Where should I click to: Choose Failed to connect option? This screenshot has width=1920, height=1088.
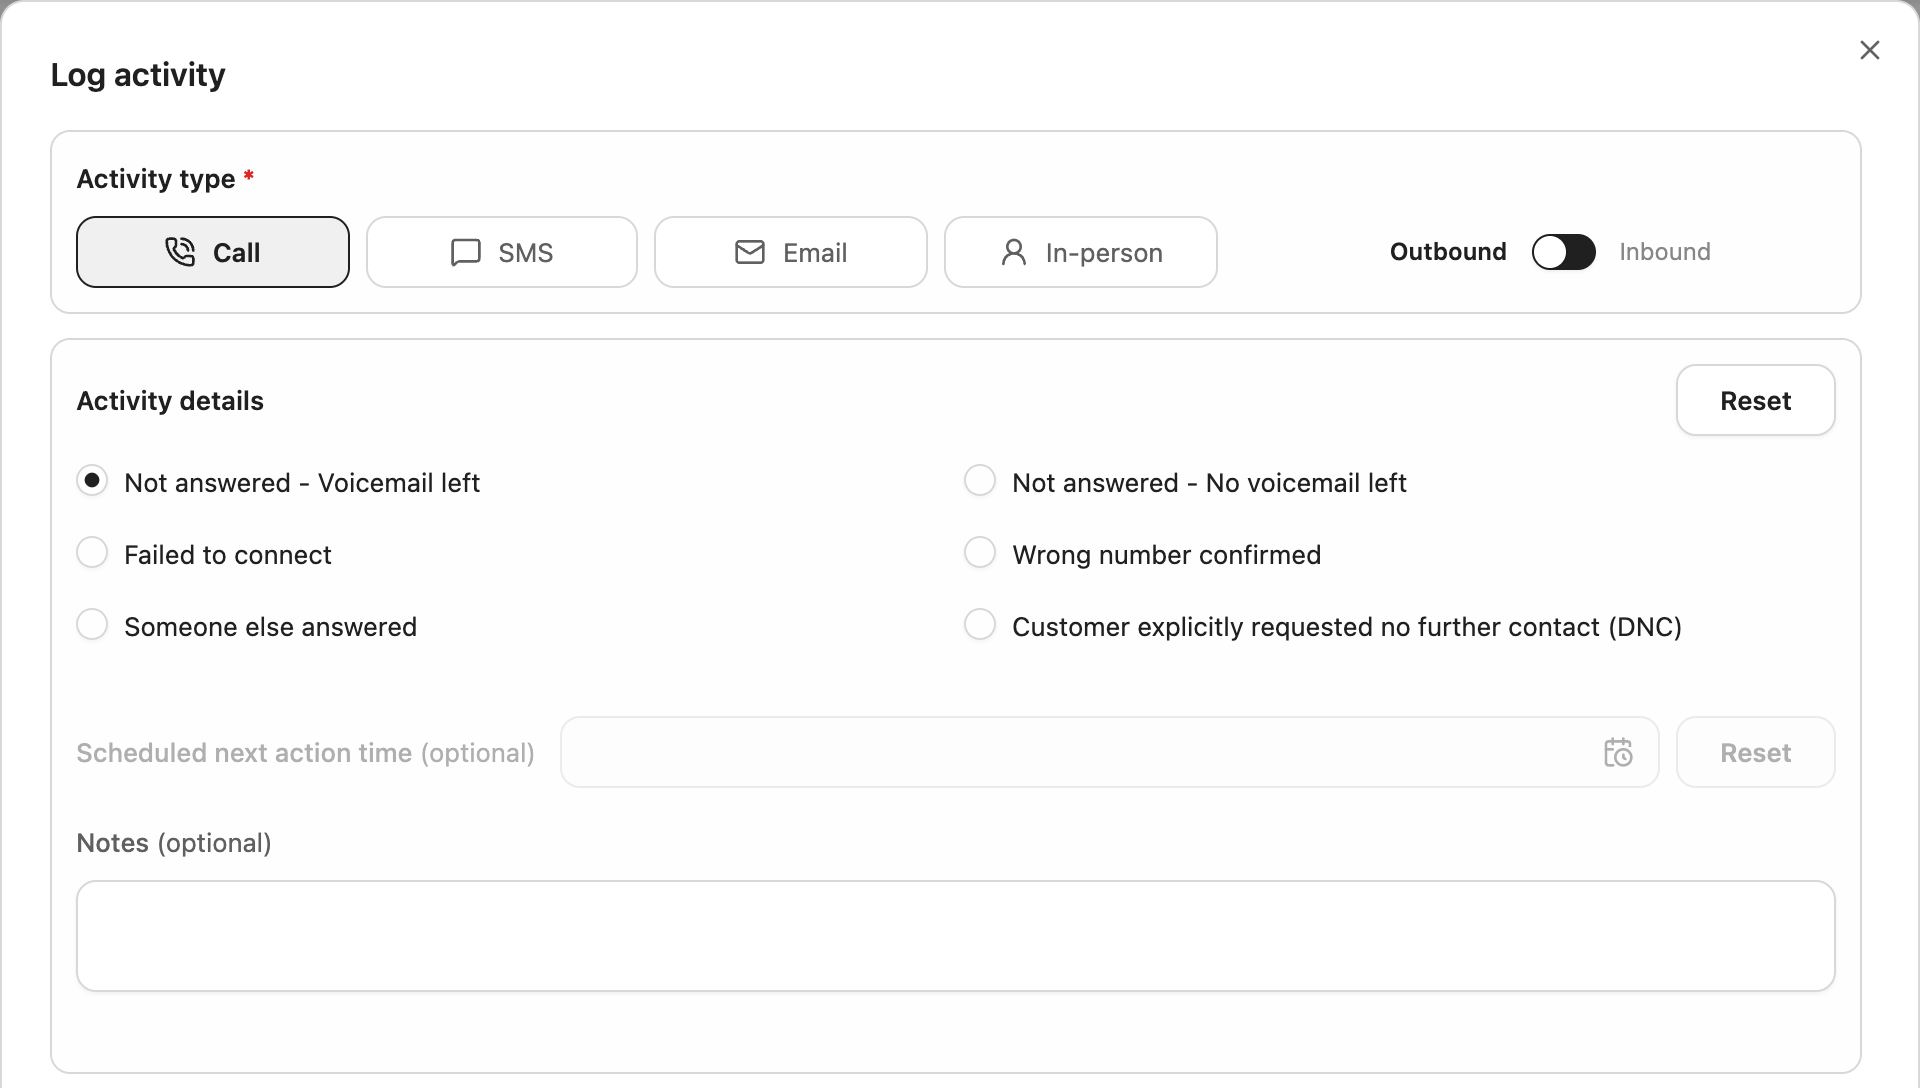92,553
